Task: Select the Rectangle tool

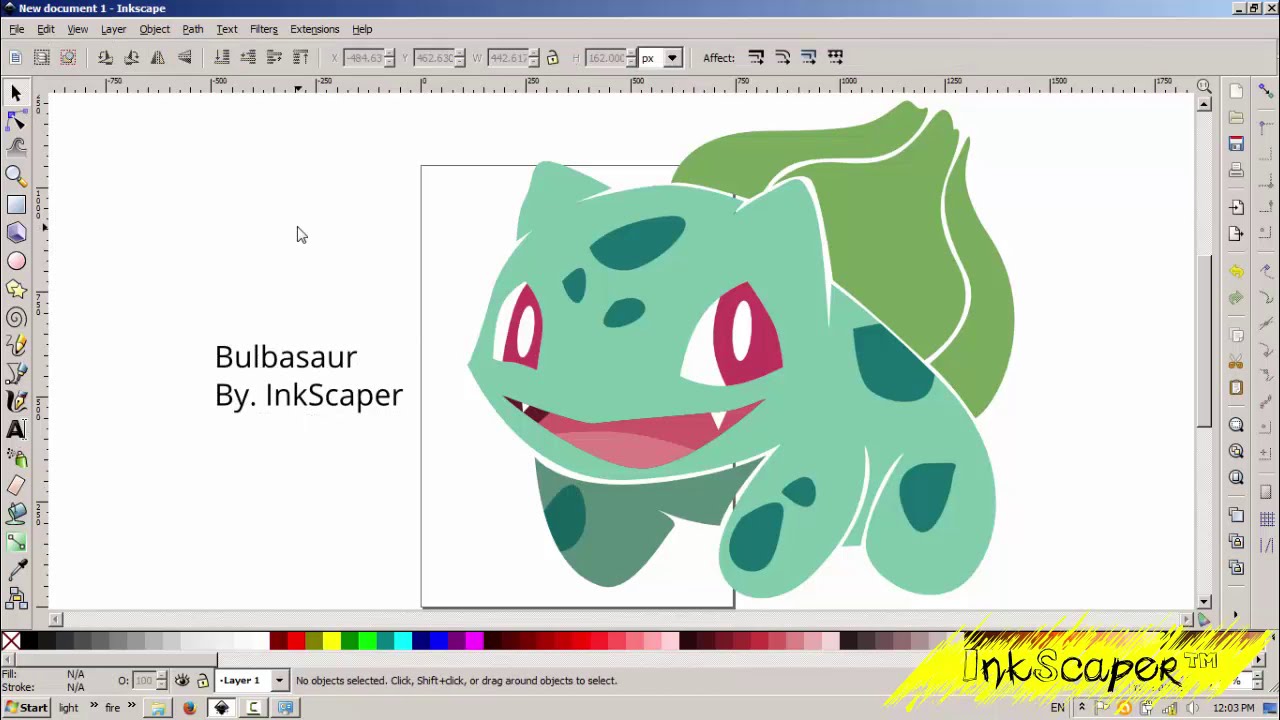Action: click(x=16, y=204)
